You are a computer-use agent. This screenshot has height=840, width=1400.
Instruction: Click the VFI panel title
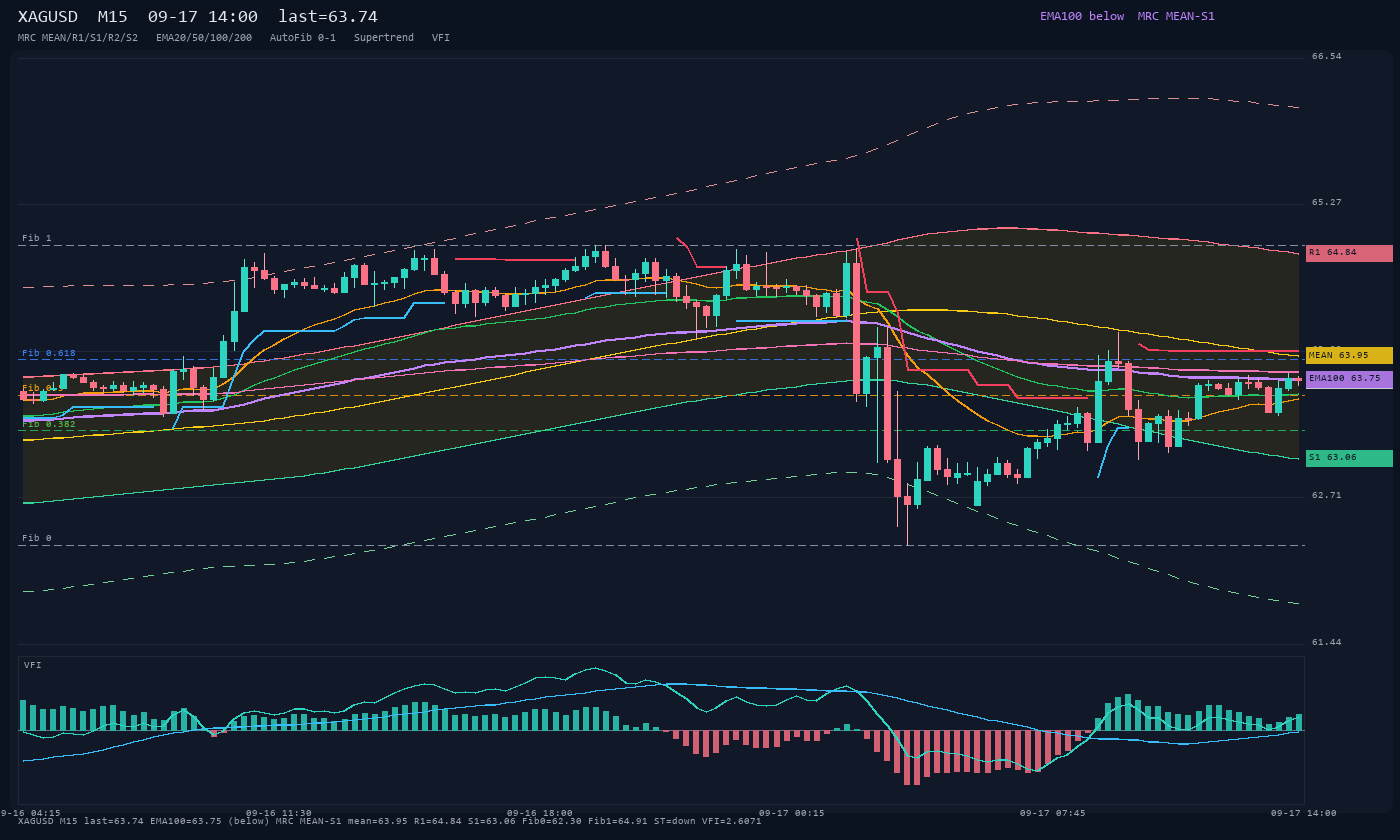point(33,665)
